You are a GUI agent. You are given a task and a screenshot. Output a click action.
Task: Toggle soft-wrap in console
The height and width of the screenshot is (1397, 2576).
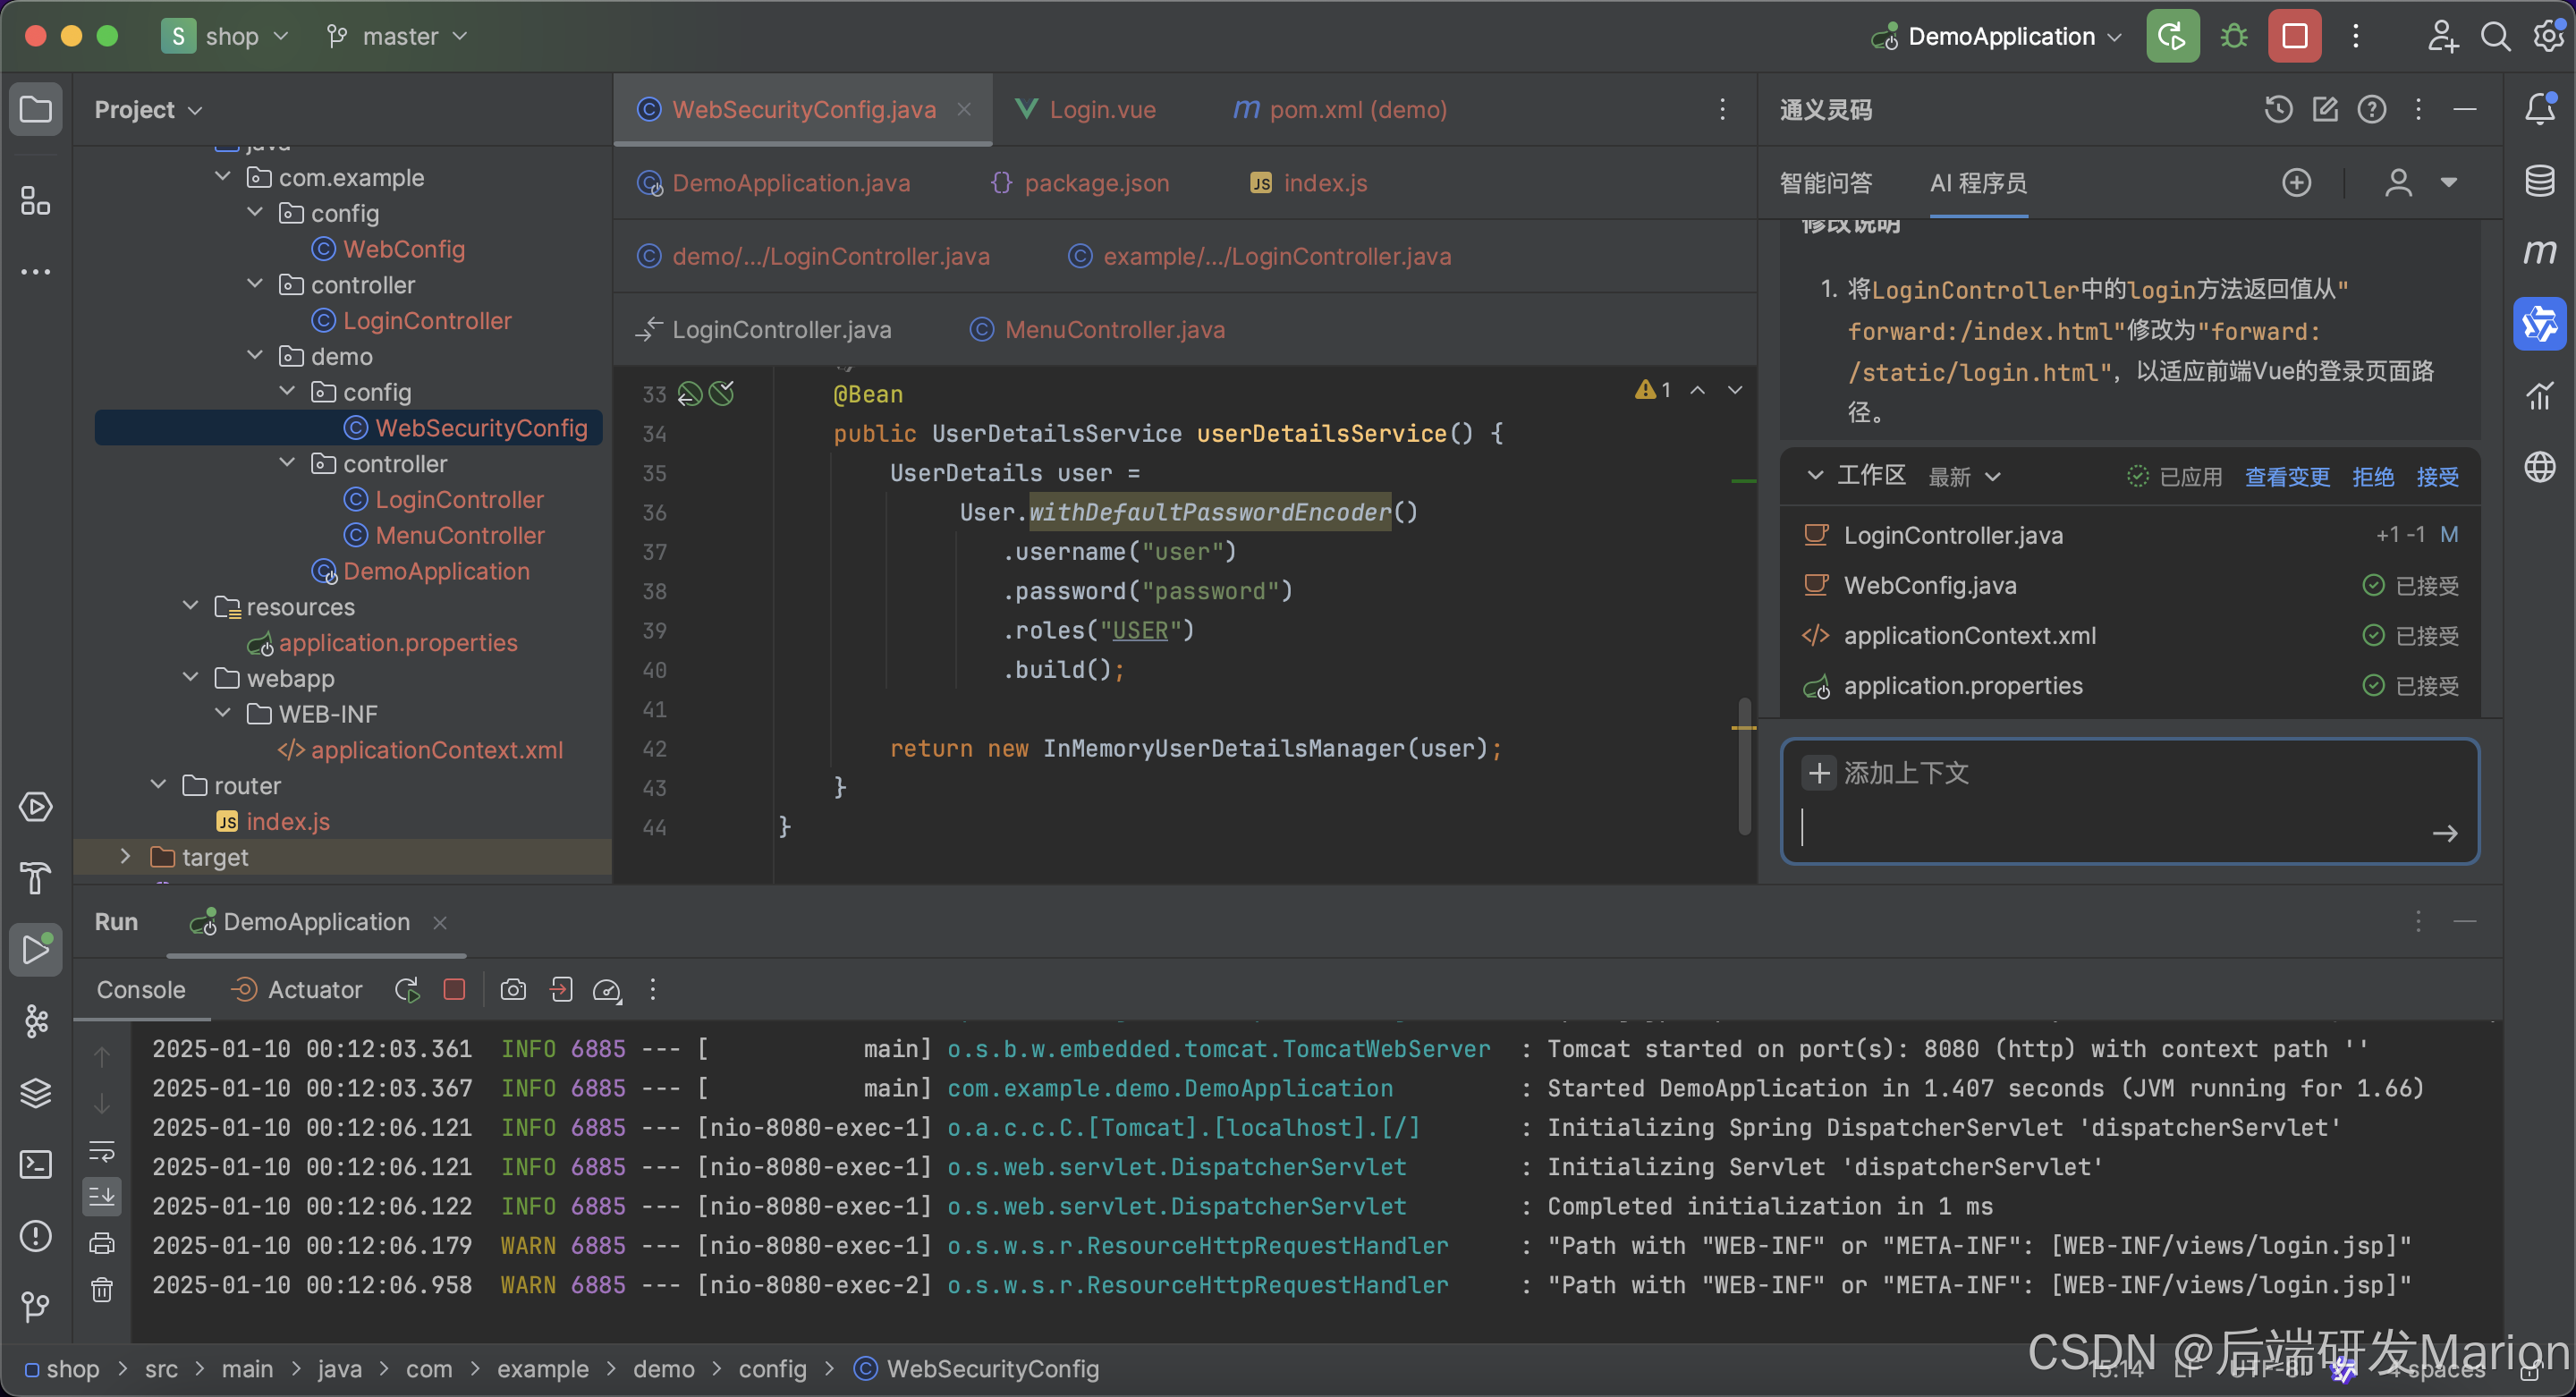102,1150
